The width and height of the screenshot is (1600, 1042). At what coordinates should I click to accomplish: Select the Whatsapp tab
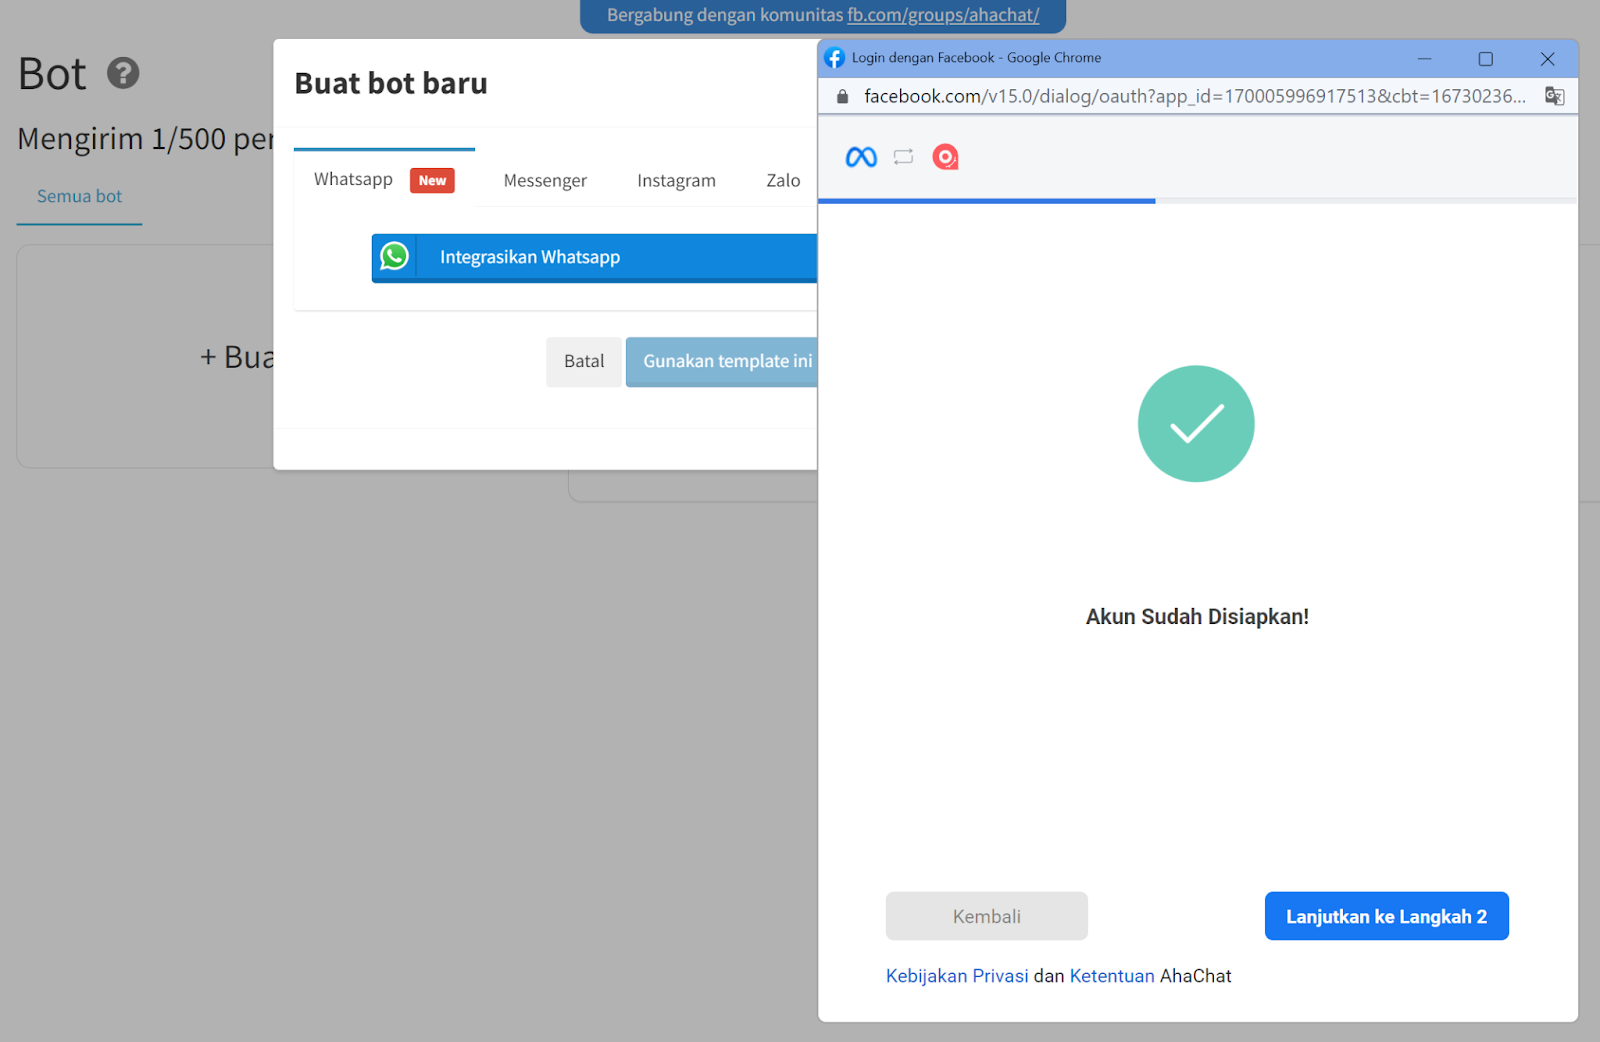click(x=384, y=179)
